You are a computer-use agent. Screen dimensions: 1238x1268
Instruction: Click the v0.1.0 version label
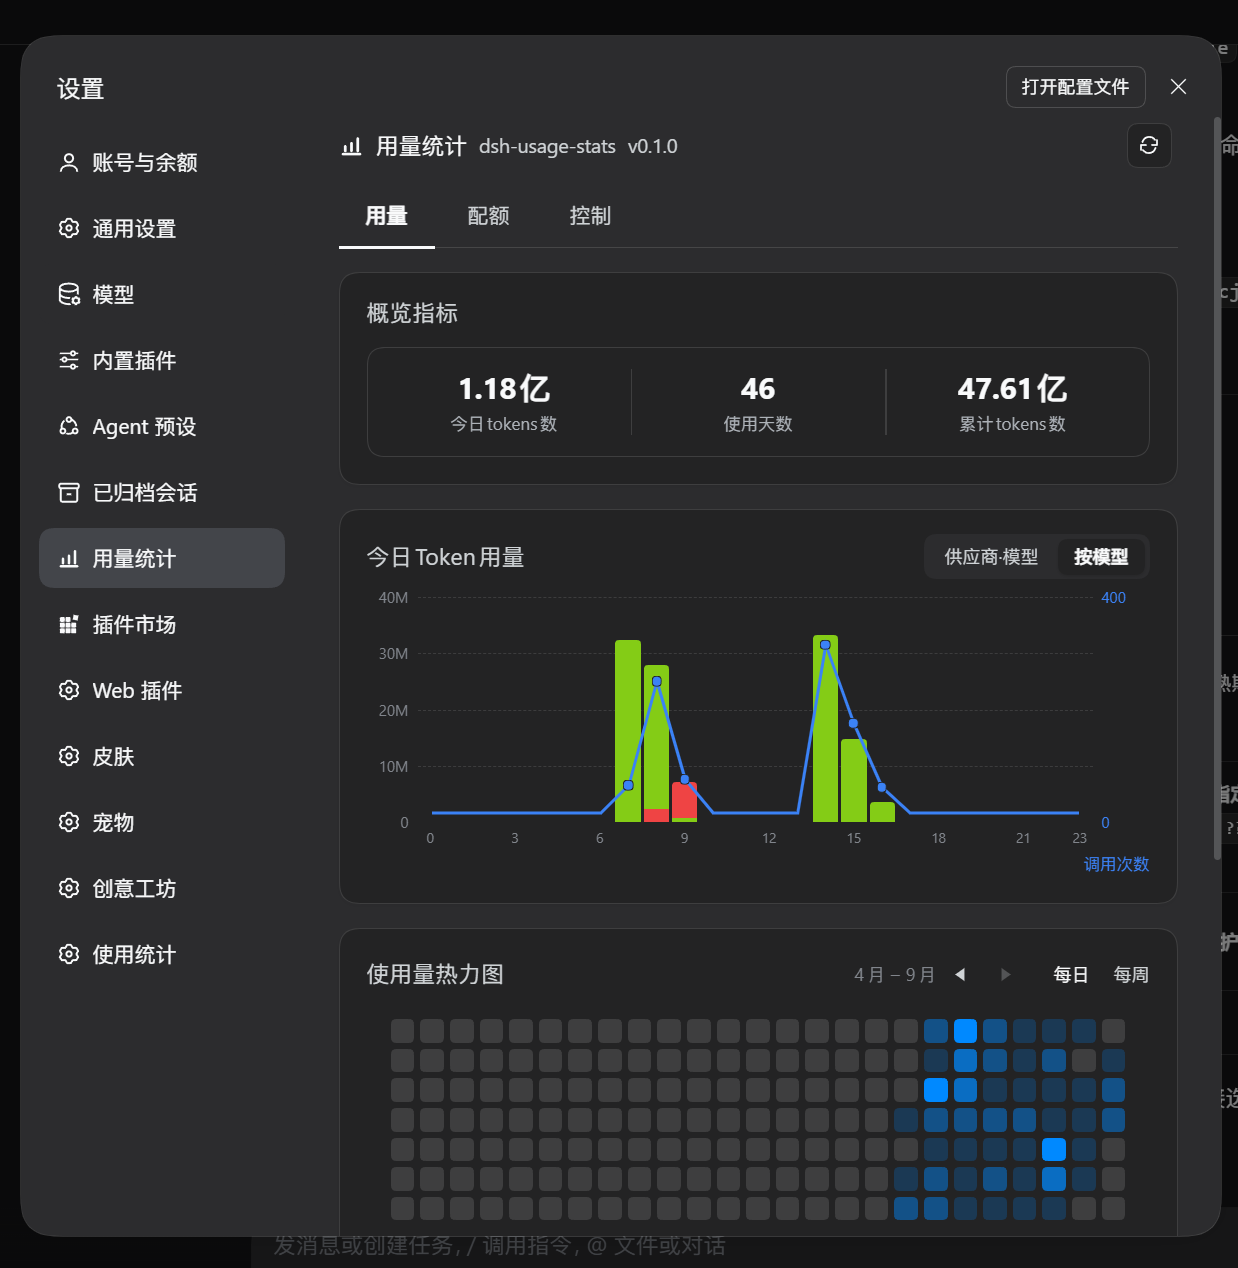point(653,147)
